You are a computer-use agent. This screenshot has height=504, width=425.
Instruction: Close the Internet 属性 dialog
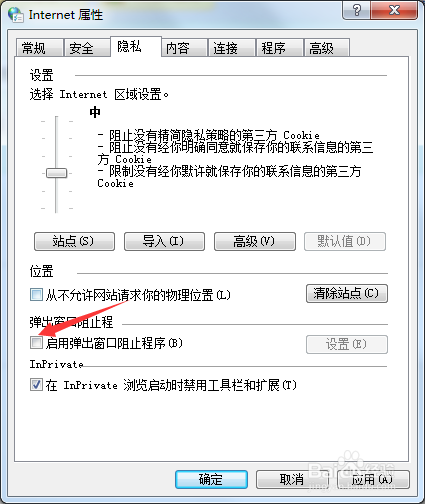click(x=394, y=10)
